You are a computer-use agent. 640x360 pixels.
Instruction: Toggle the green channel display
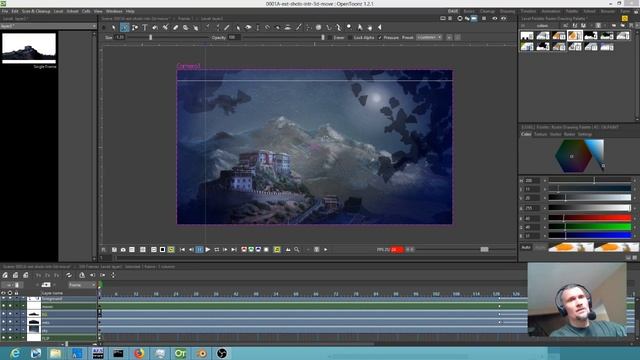click(x=251, y=249)
